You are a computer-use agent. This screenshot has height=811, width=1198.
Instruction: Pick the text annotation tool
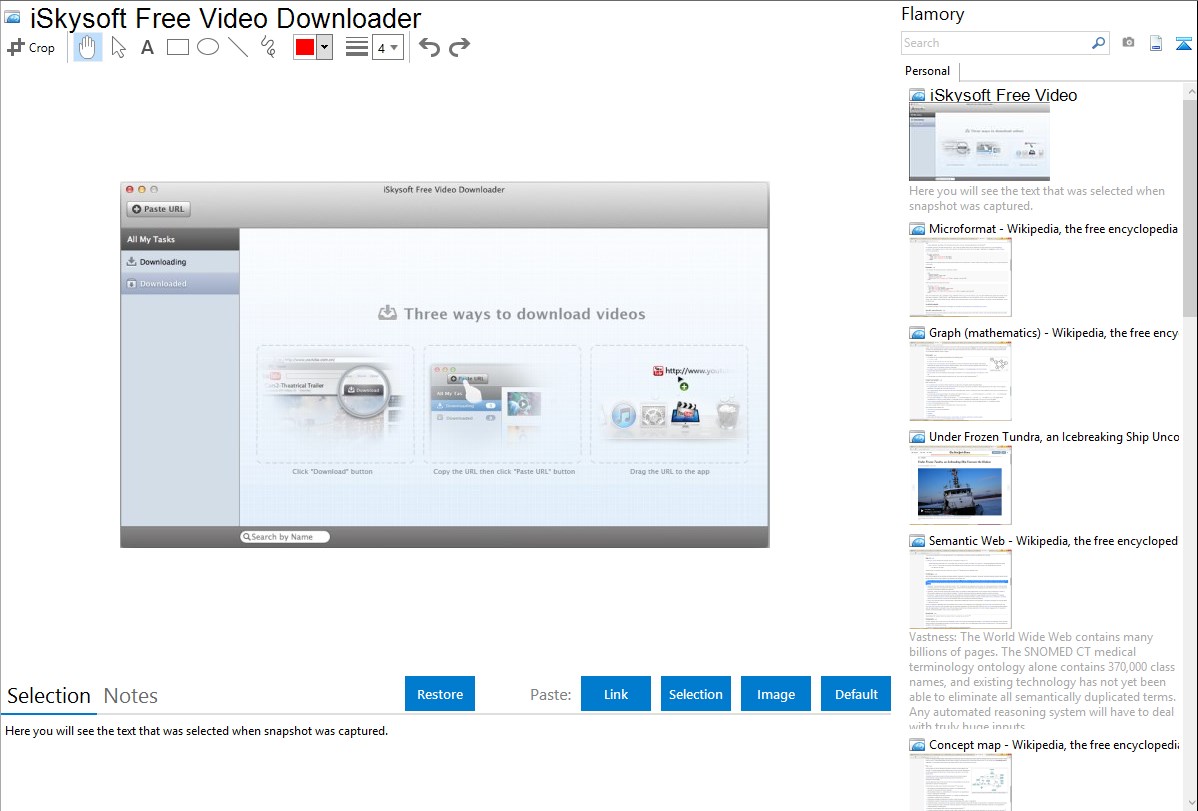(147, 47)
